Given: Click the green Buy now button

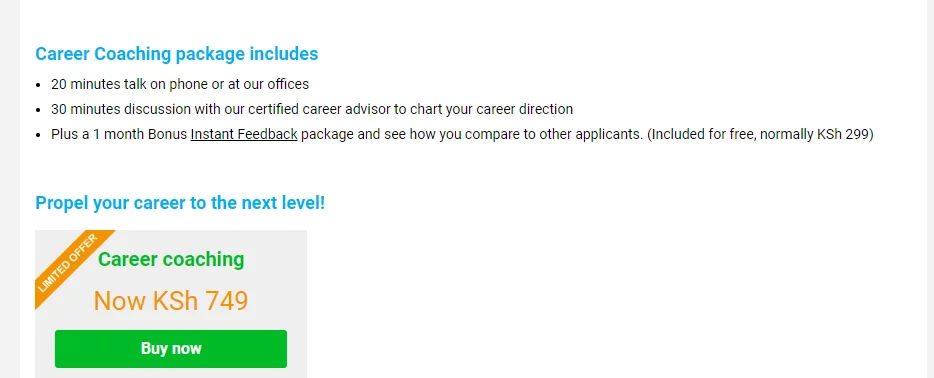Looking at the screenshot, I should [x=171, y=349].
